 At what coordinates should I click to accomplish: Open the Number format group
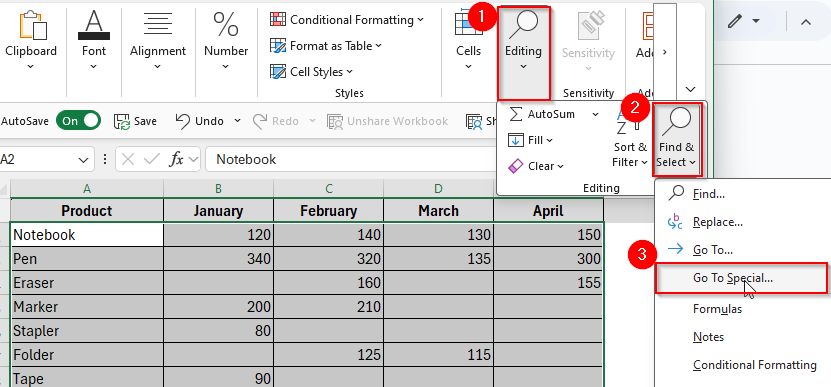pyautogui.click(x=226, y=41)
